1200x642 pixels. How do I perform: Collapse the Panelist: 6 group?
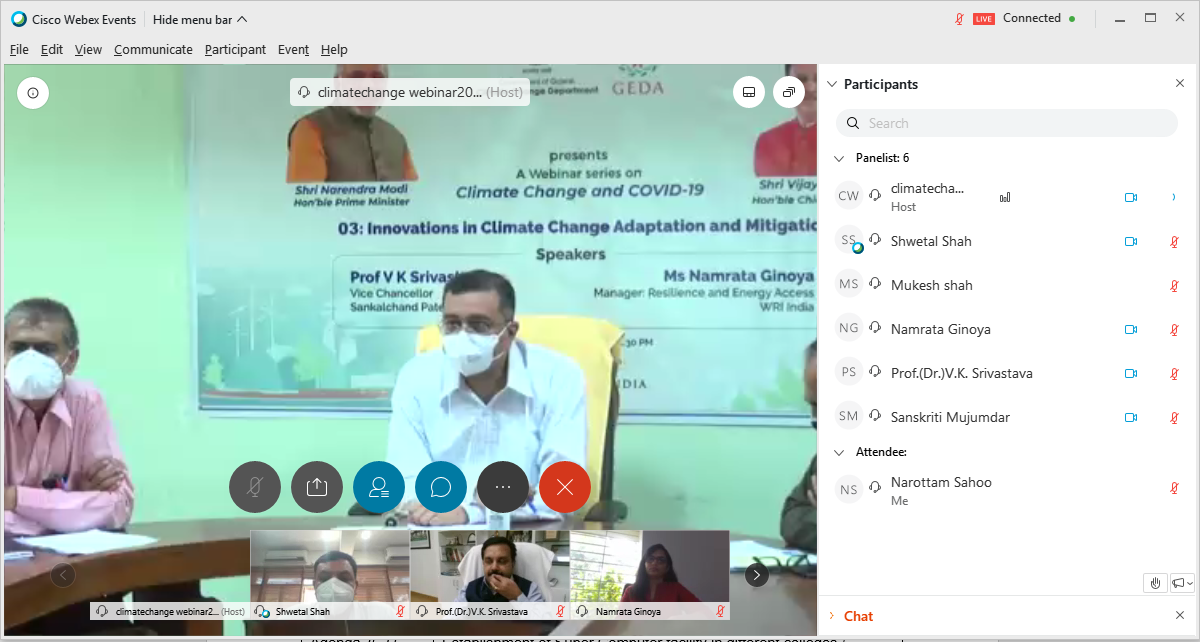tap(839, 158)
